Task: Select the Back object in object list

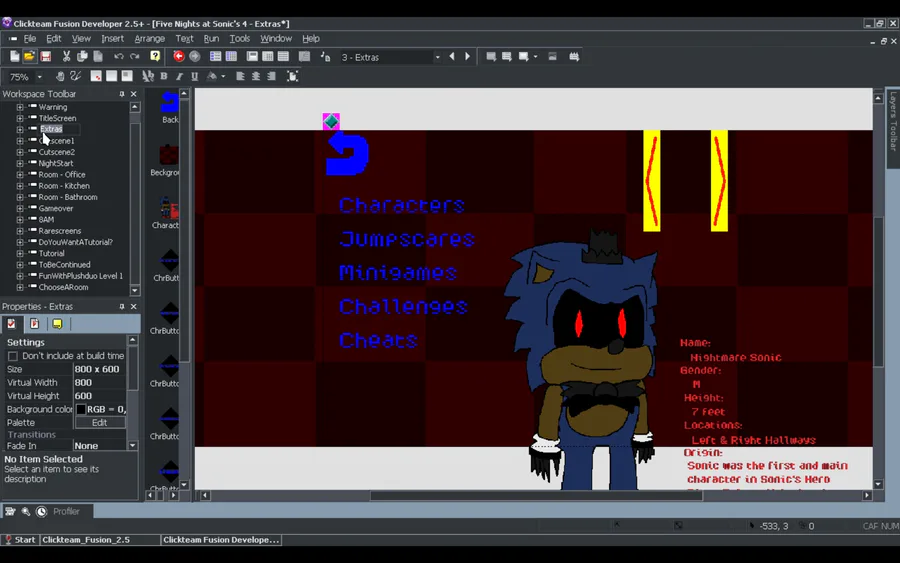Action: click(169, 107)
